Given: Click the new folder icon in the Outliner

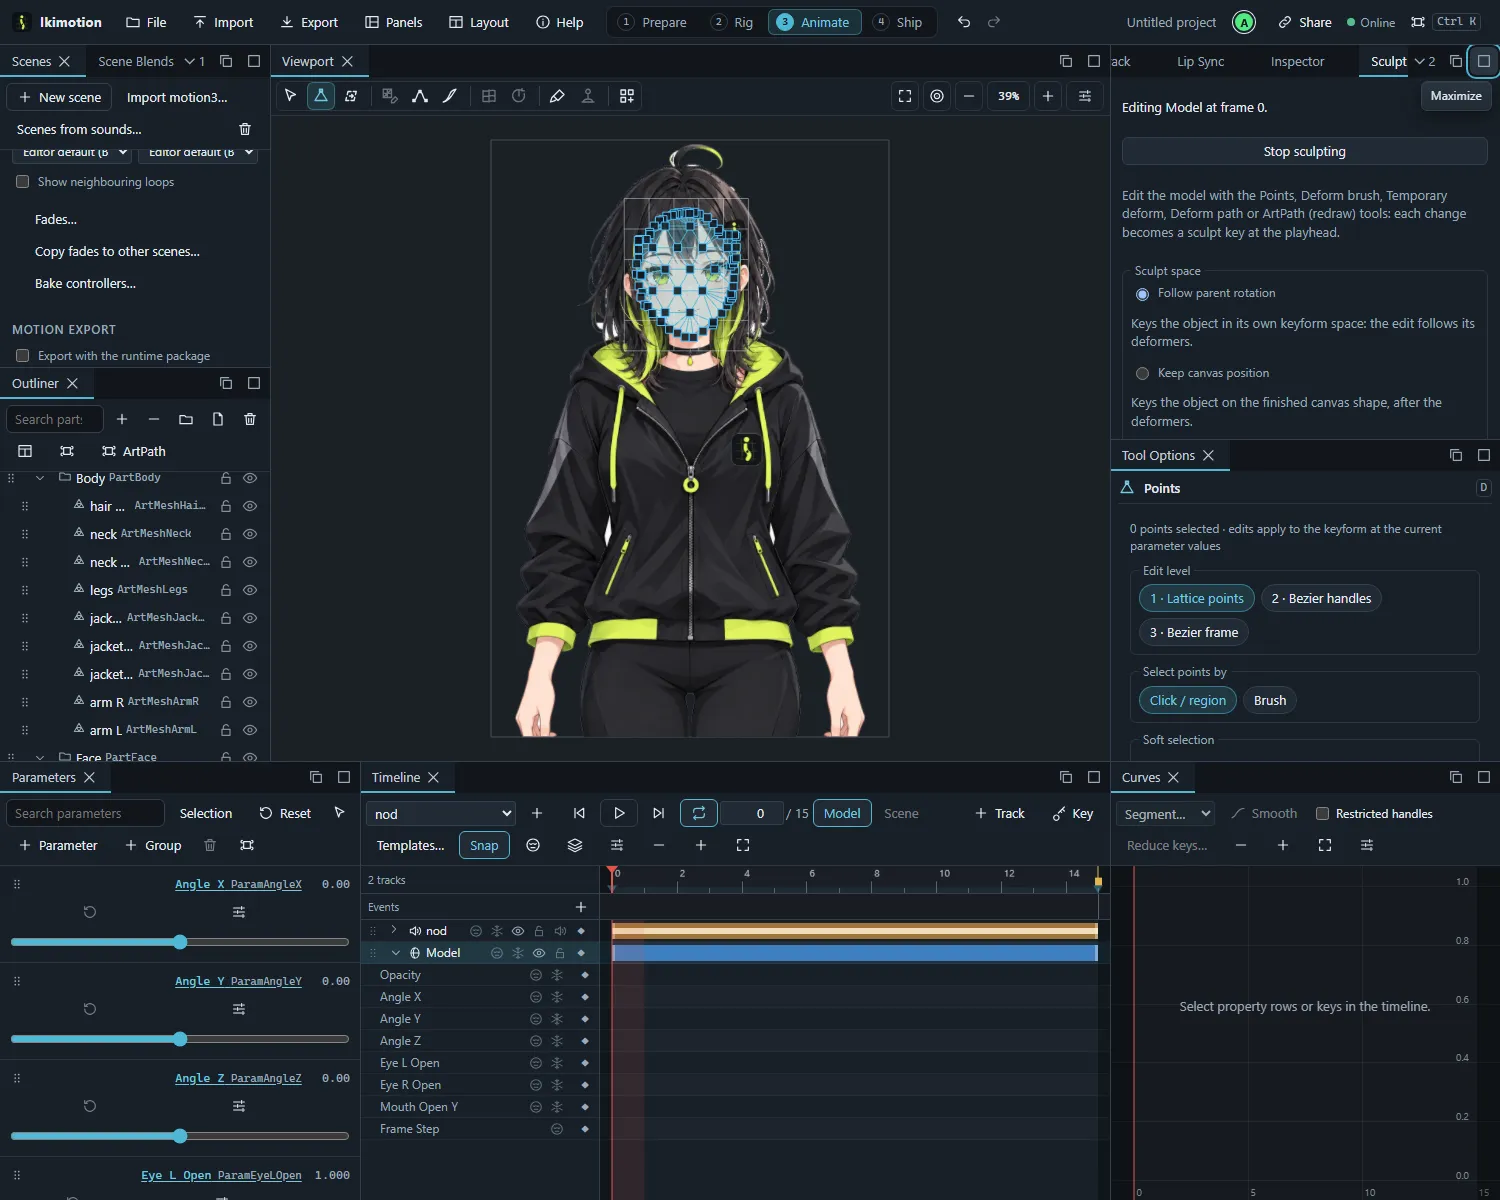Looking at the screenshot, I should tap(186, 419).
